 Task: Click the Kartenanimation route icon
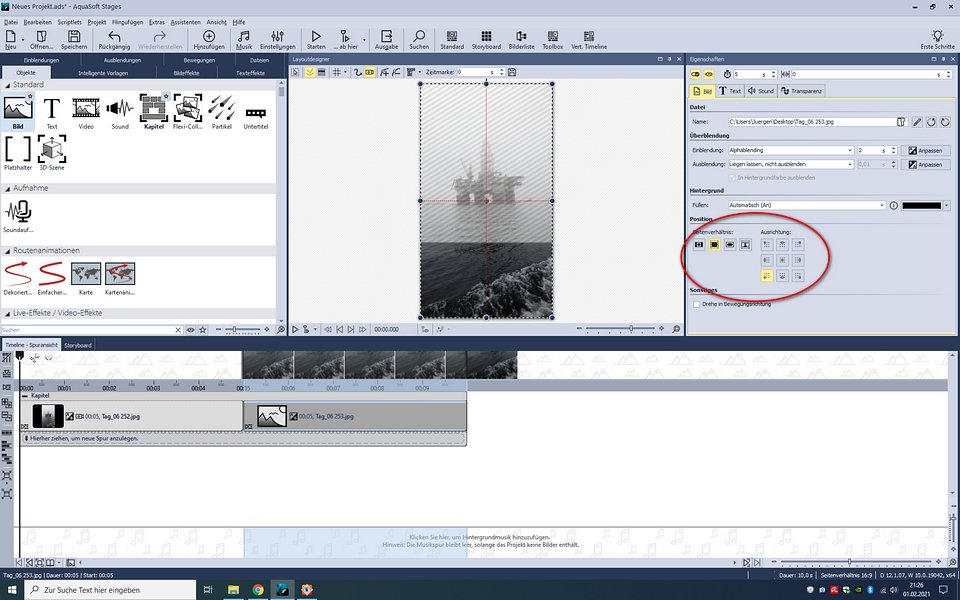coord(119,275)
